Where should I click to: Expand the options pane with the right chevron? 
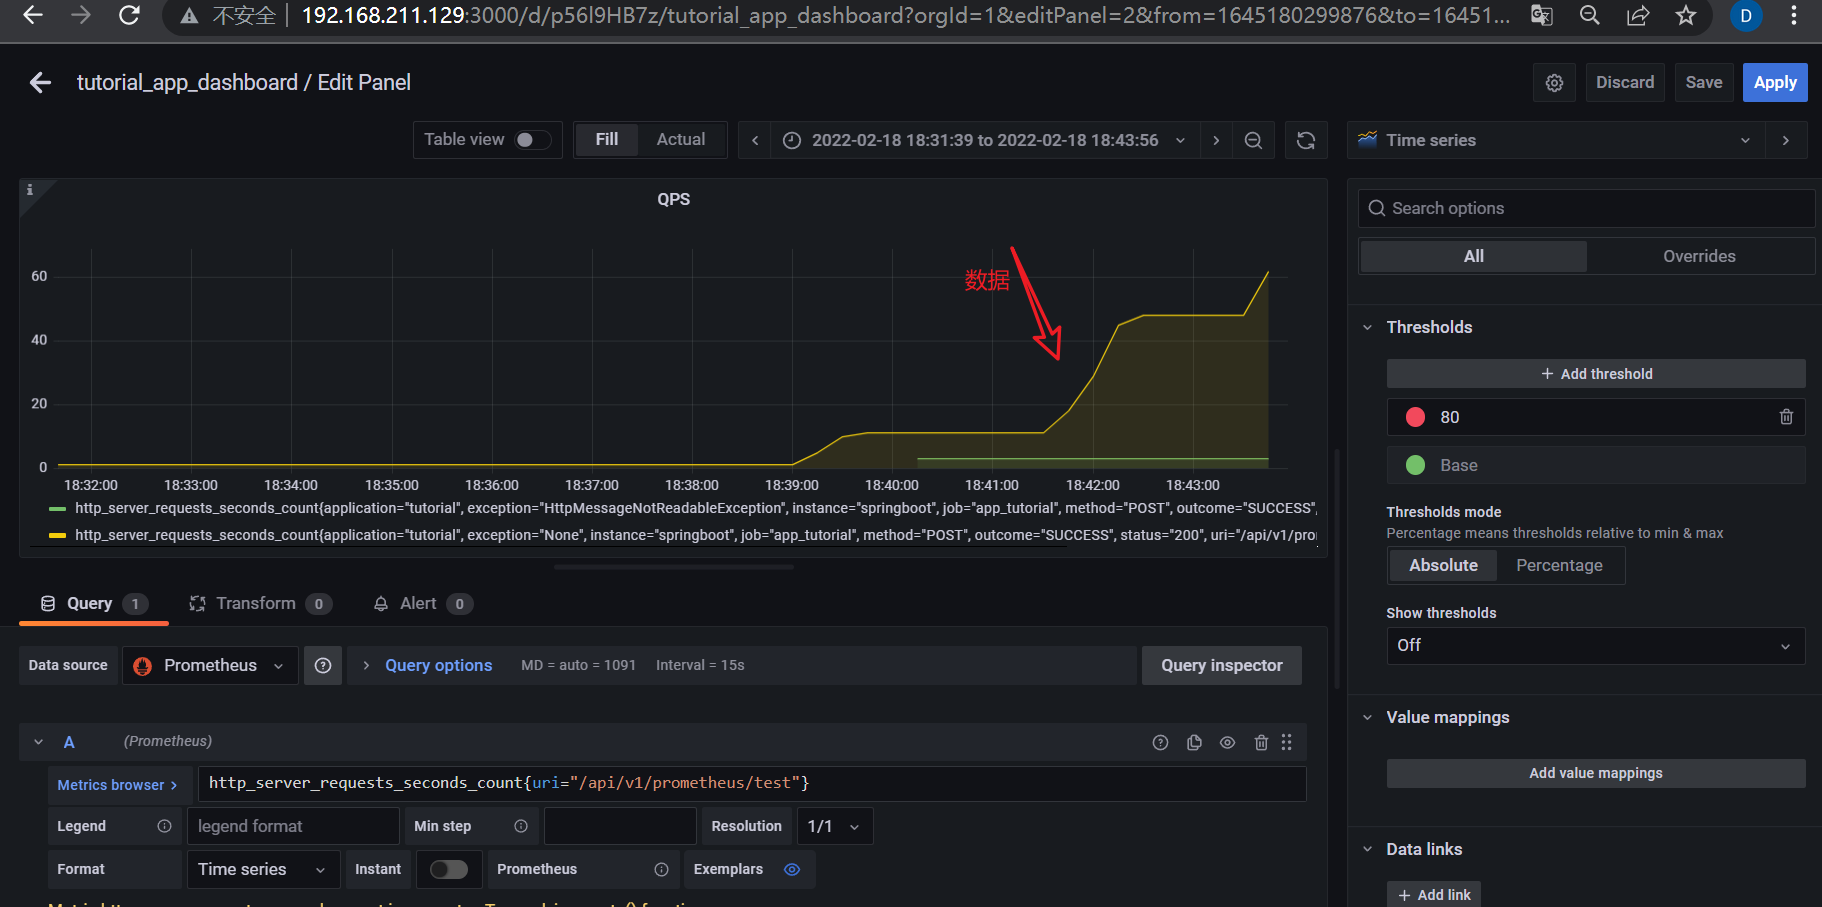pyautogui.click(x=1786, y=140)
